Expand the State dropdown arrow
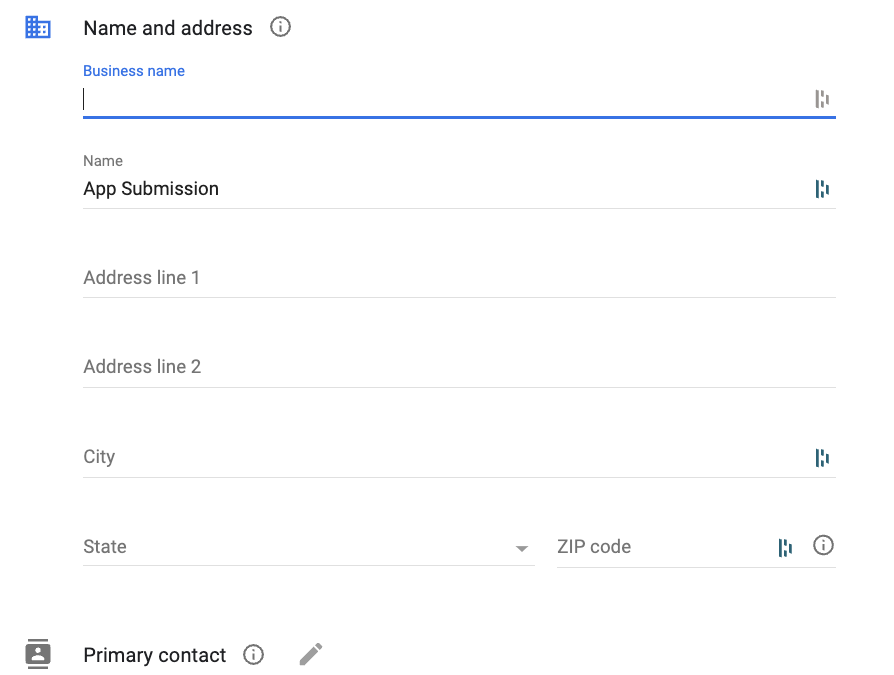Viewport: 894px width, 675px height. pyautogui.click(x=521, y=548)
